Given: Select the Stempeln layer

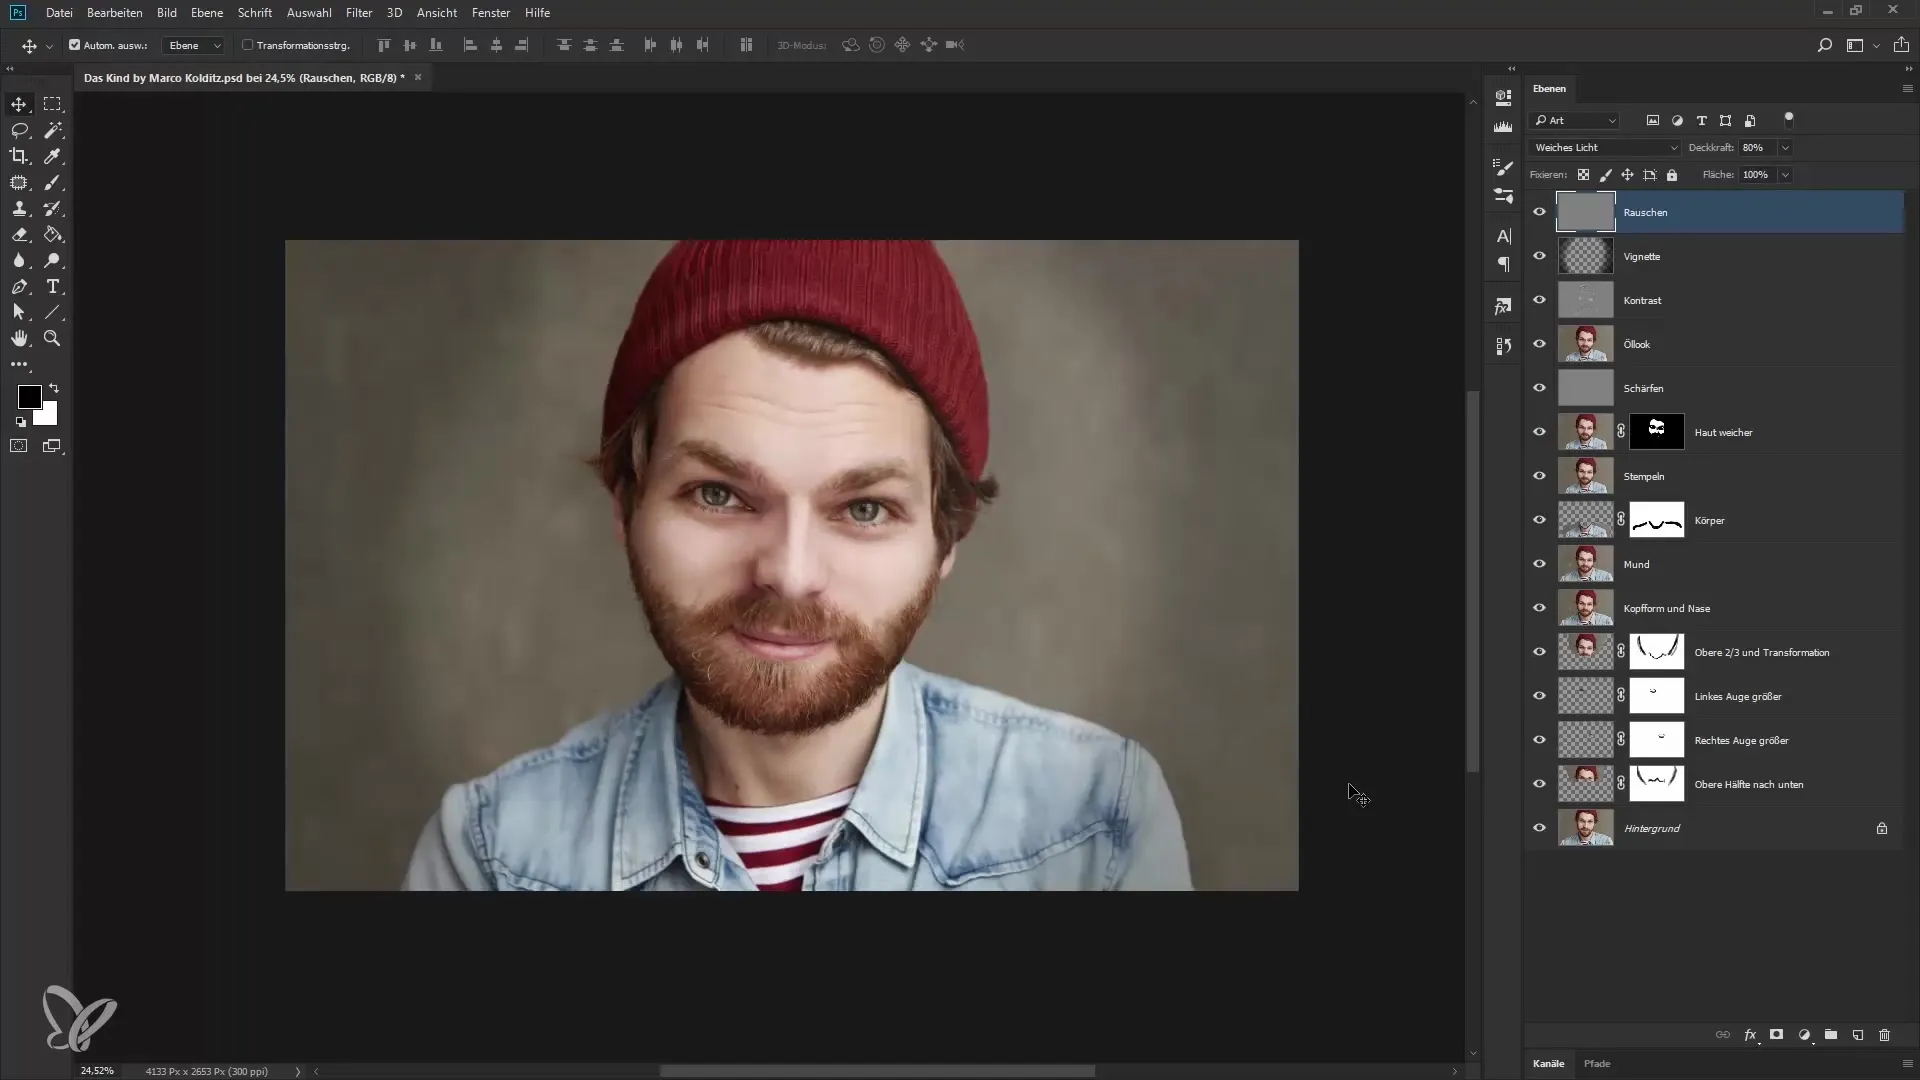Looking at the screenshot, I should pos(1715,476).
